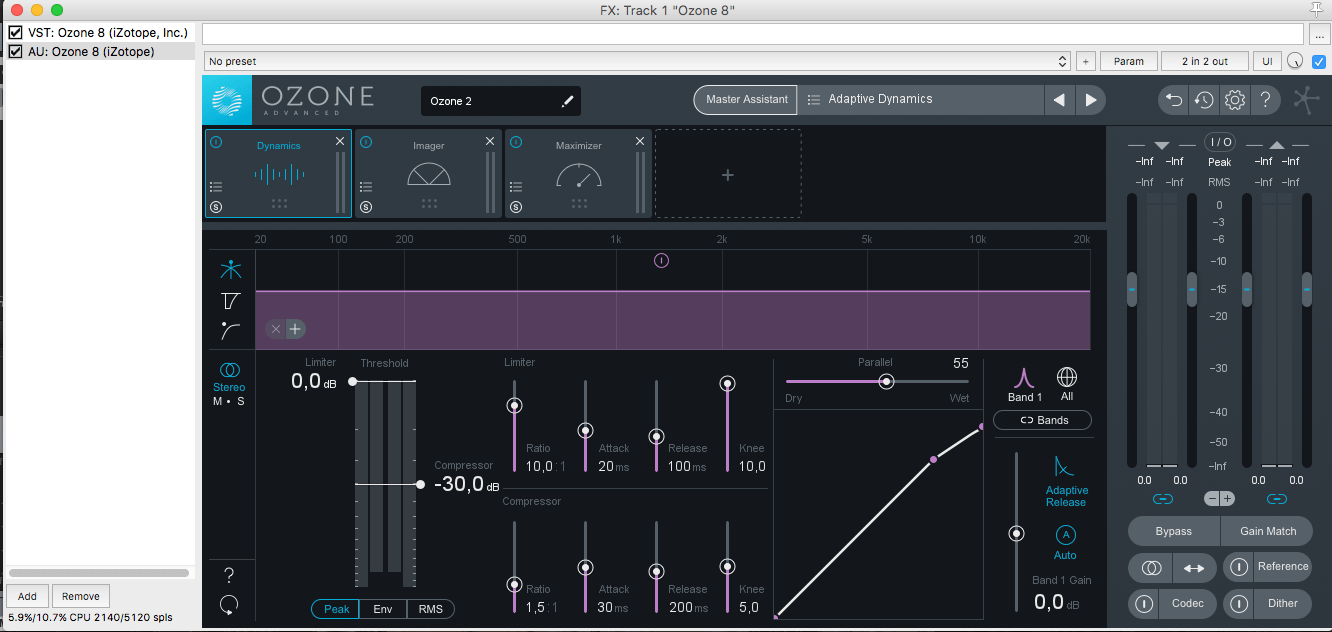Open the Ozone help question icon
This screenshot has width=1332, height=632.
pos(1265,100)
